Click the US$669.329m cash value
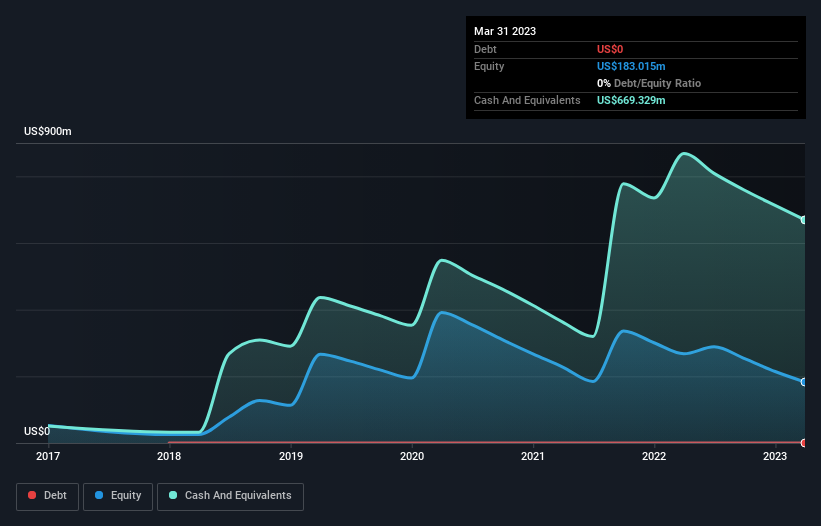This screenshot has height=526, width=821. click(x=631, y=100)
